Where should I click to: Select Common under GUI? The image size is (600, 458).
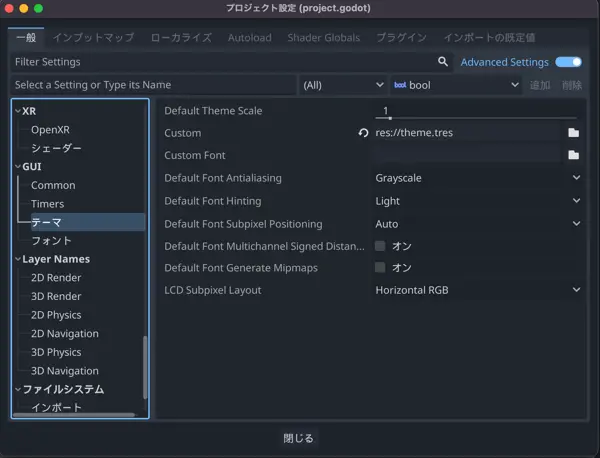(x=53, y=185)
